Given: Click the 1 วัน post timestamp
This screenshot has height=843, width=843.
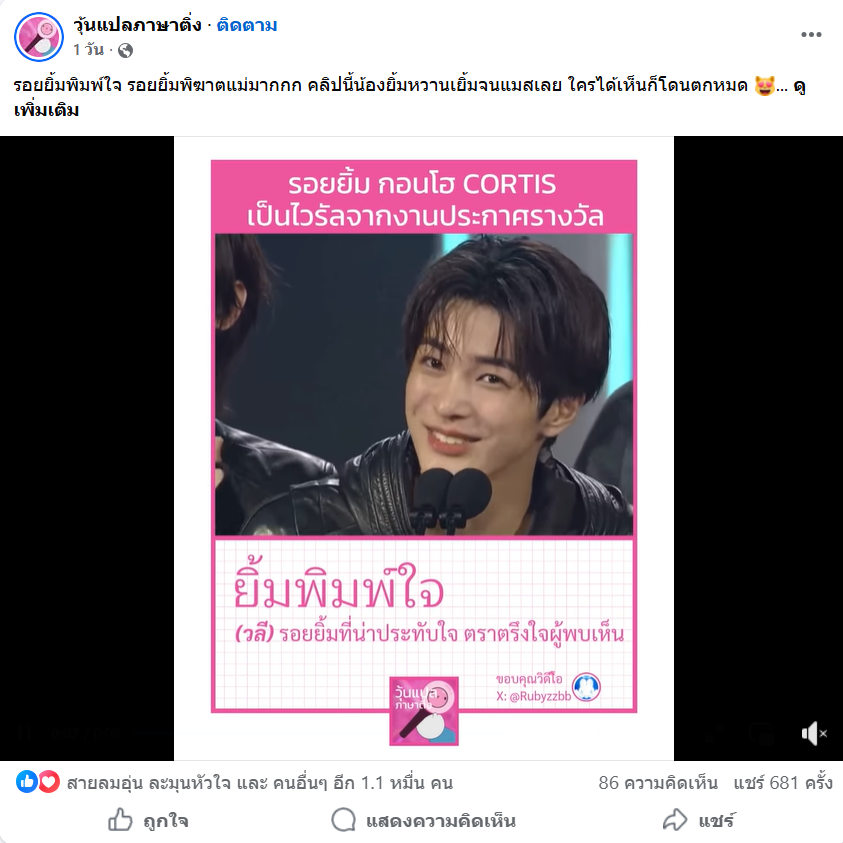Looking at the screenshot, I should coord(89,50).
